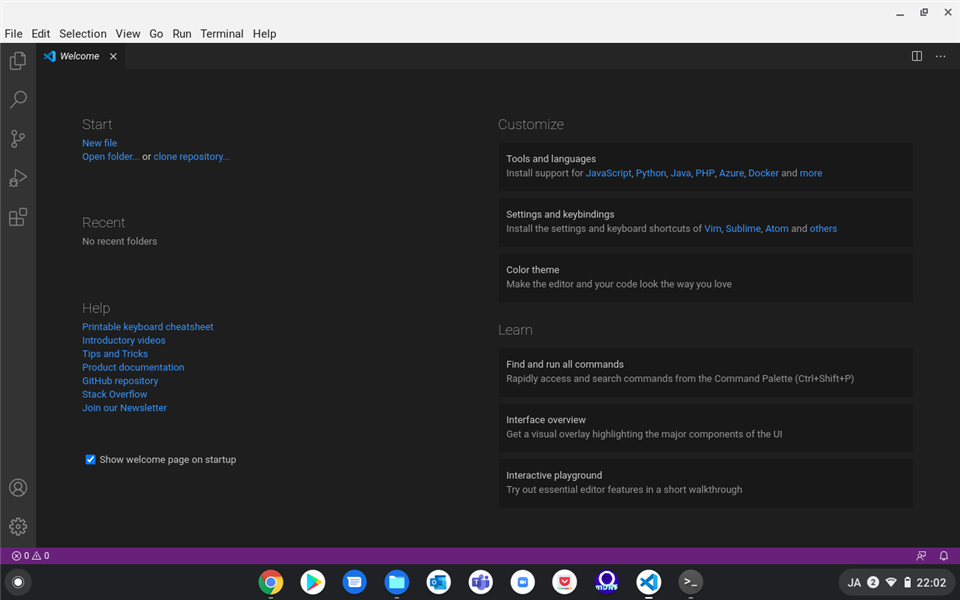The height and width of the screenshot is (600, 960).
Task: Open the File menu
Action: click(x=13, y=34)
